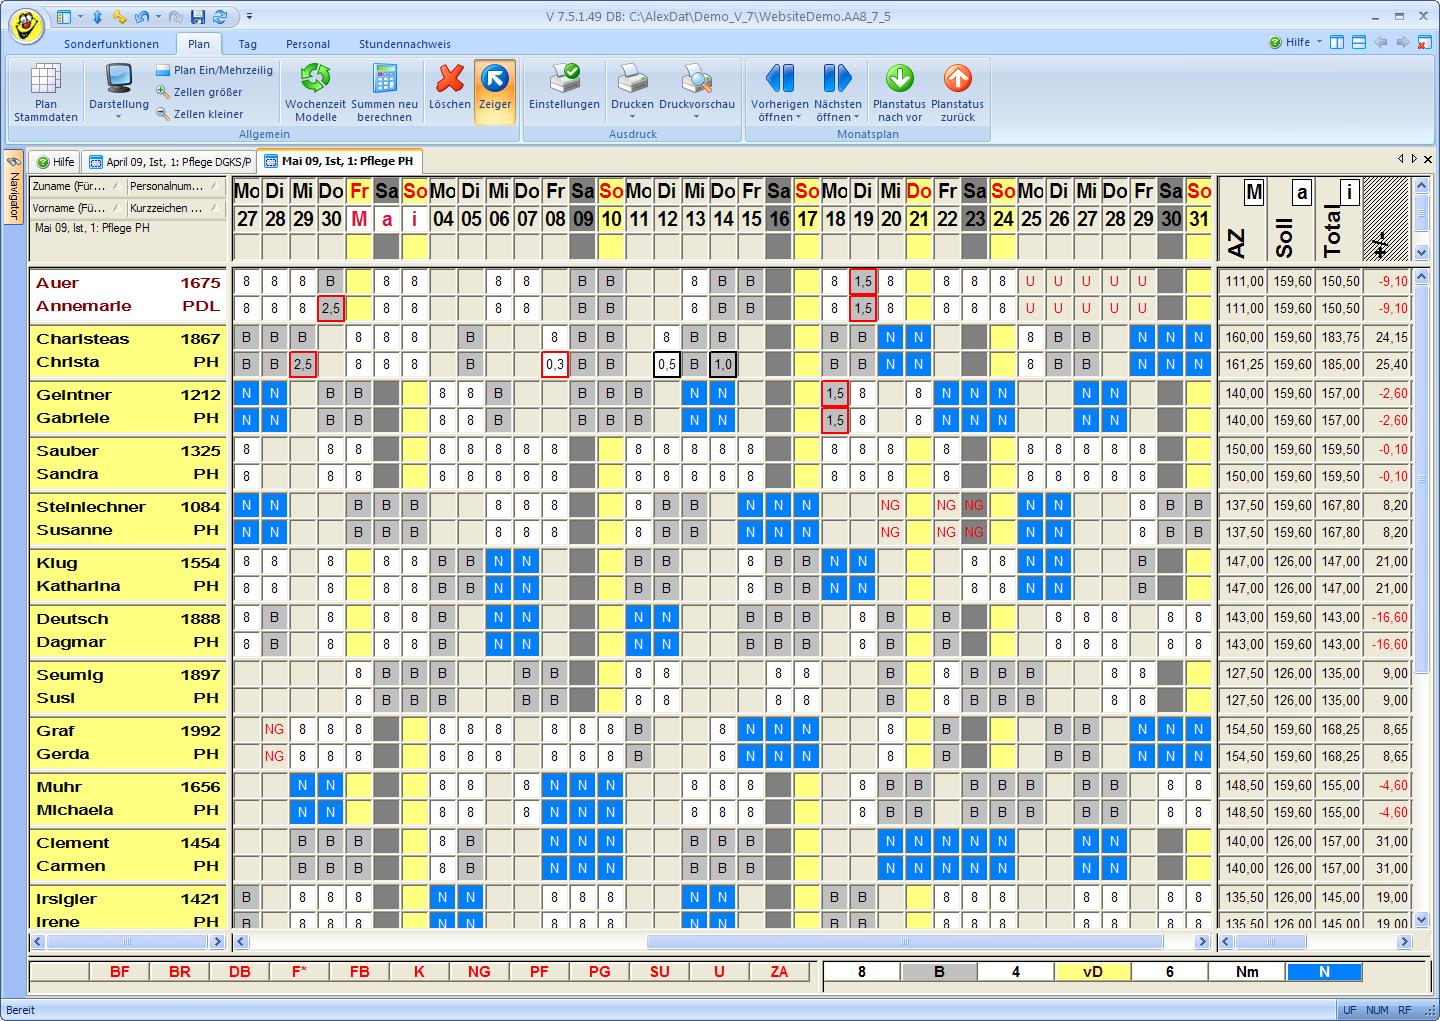Expand the Vorherigen öffnen dropdown
This screenshot has height=1021, width=1440.
799,117
